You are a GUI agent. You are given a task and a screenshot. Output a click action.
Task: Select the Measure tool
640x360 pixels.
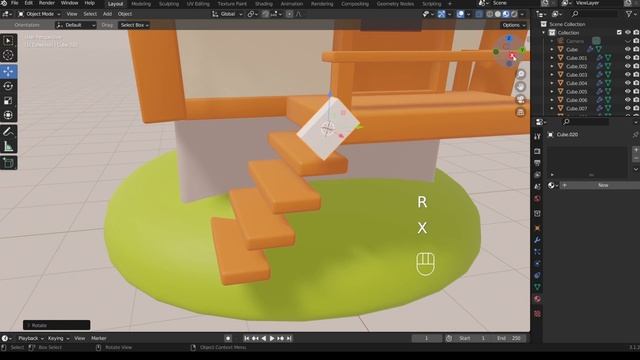coord(8,146)
